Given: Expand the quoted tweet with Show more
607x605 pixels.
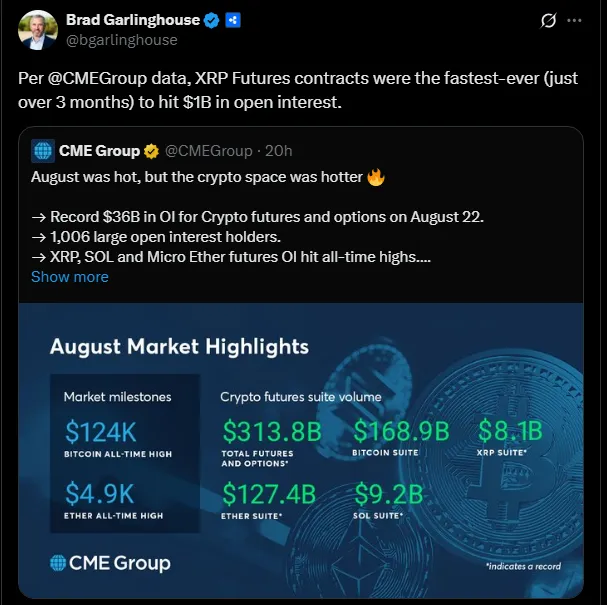Looking at the screenshot, I should tap(70, 277).
